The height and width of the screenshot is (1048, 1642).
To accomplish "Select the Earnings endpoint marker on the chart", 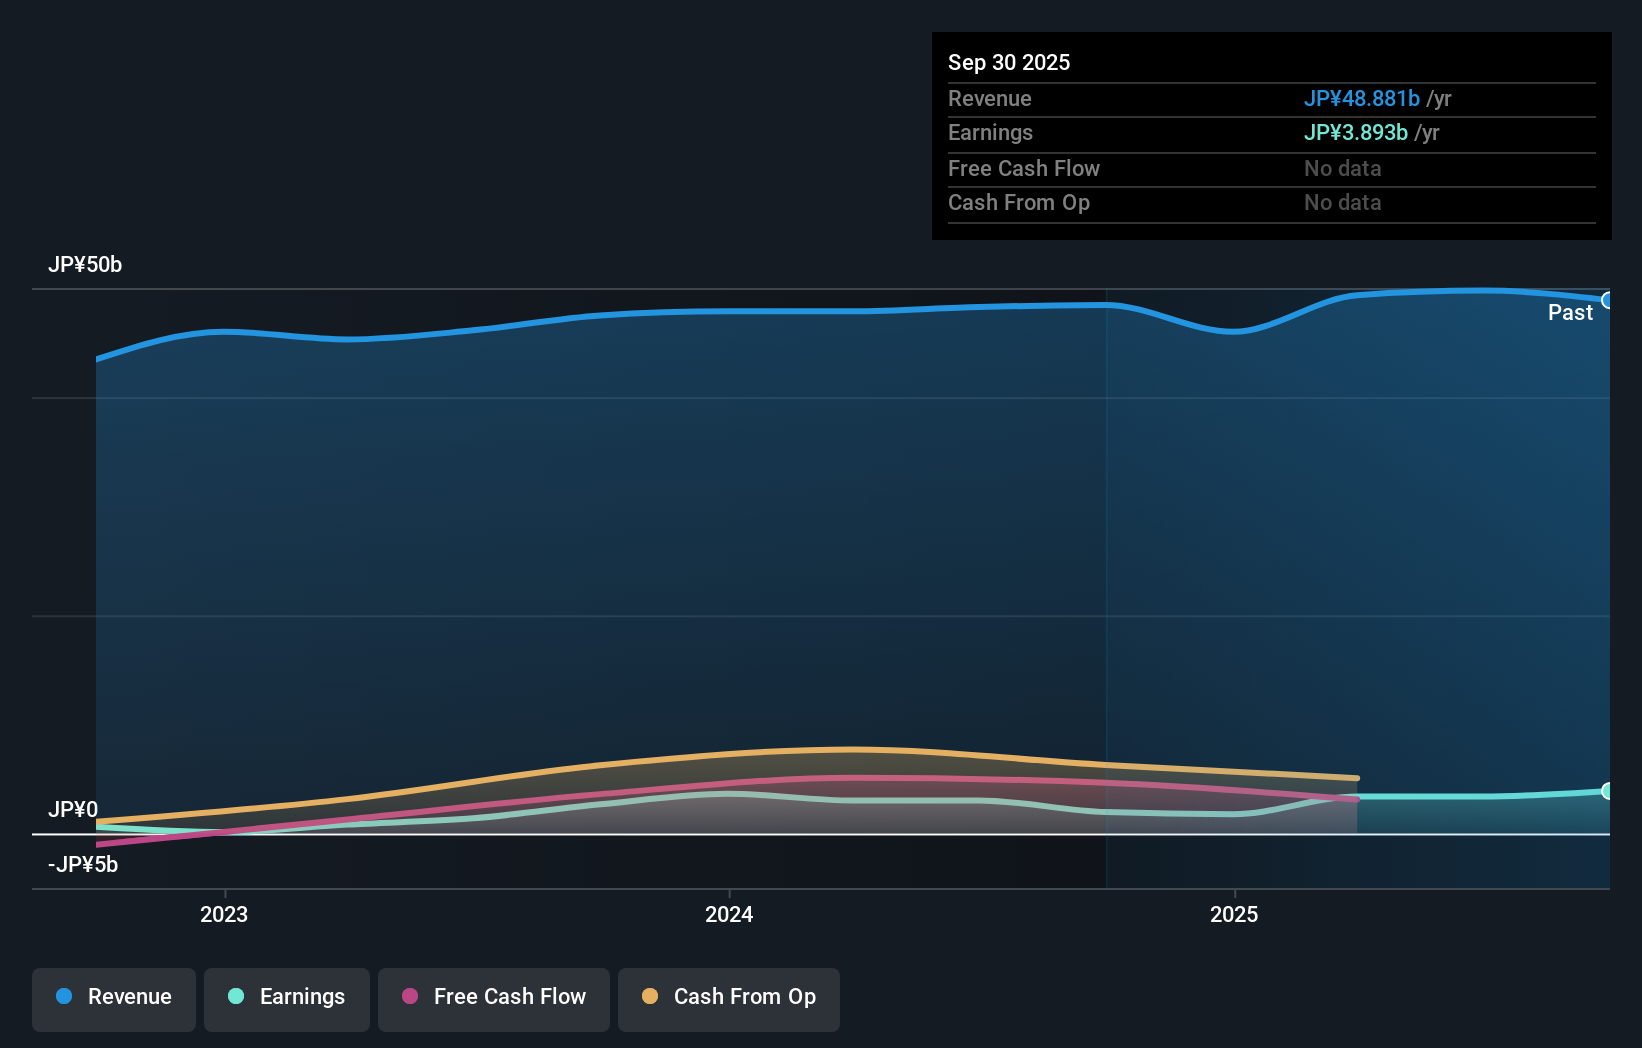I will [1608, 791].
